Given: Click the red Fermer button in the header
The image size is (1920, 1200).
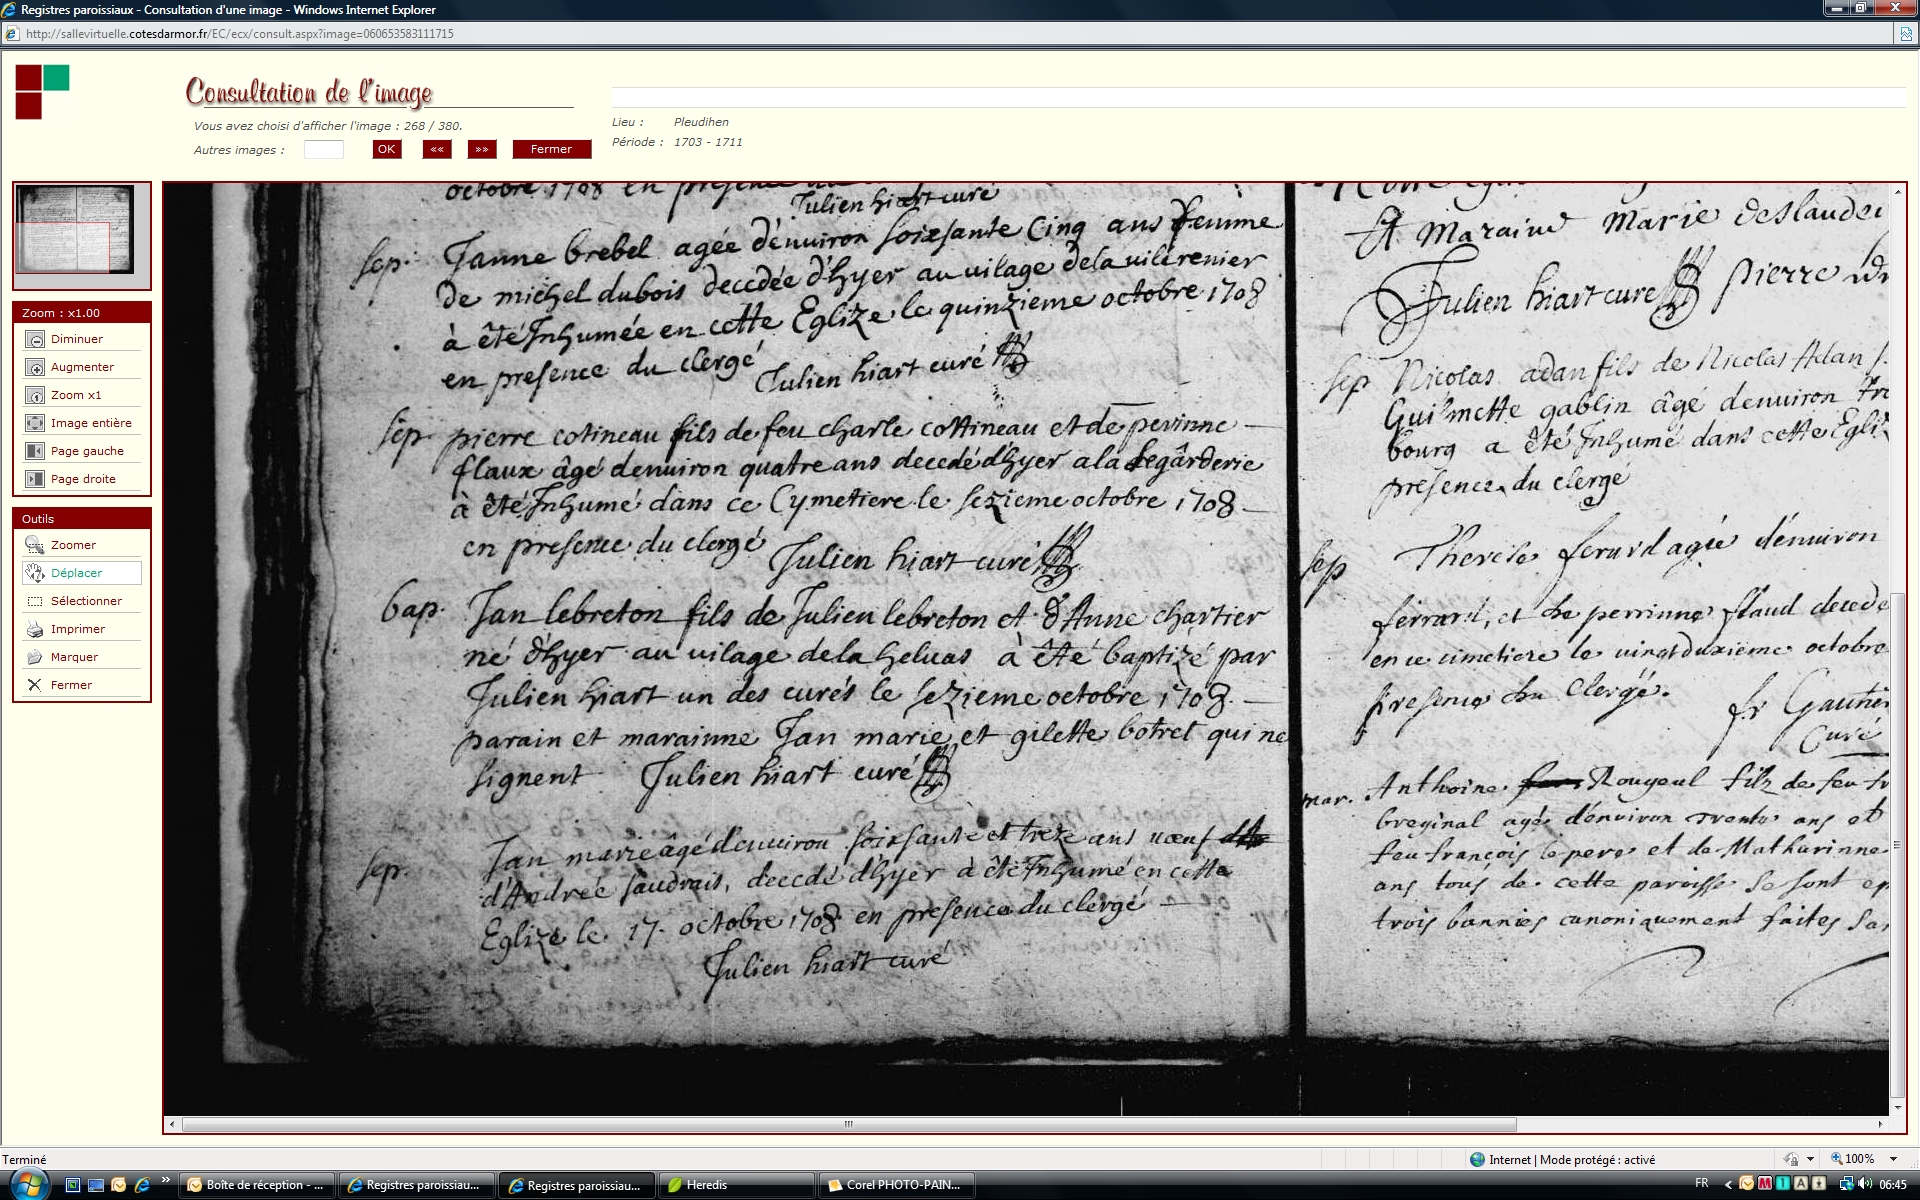Looking at the screenshot, I should click(551, 150).
